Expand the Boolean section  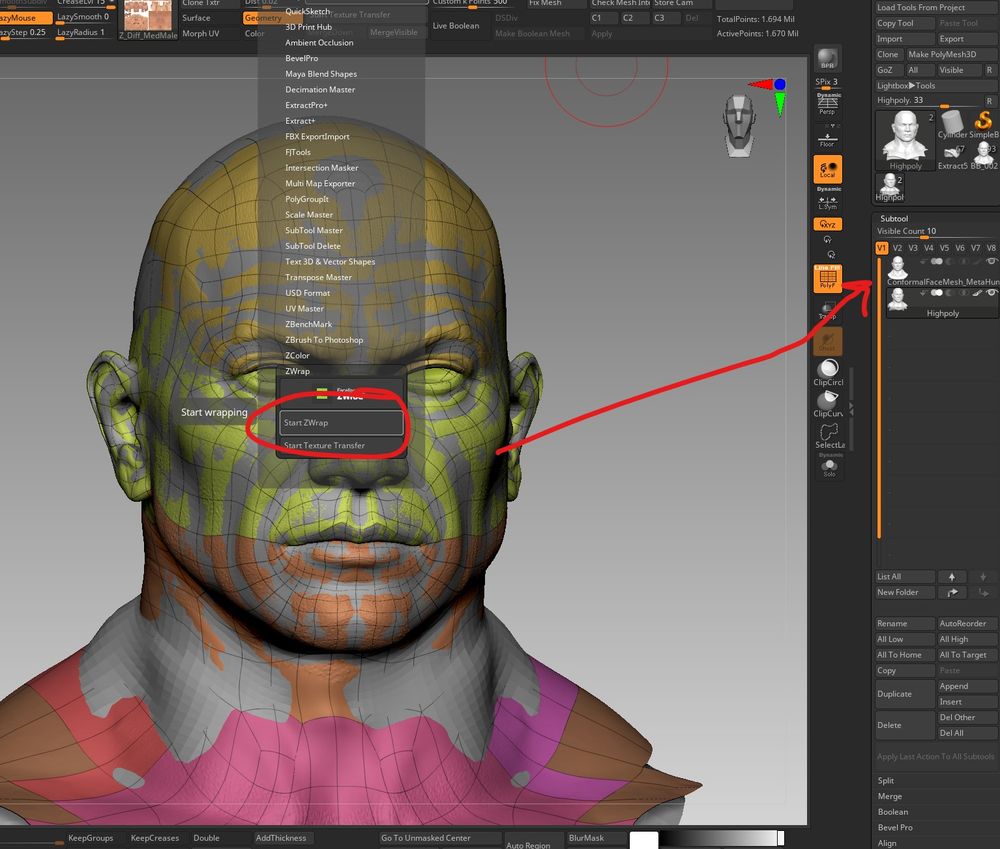click(893, 812)
